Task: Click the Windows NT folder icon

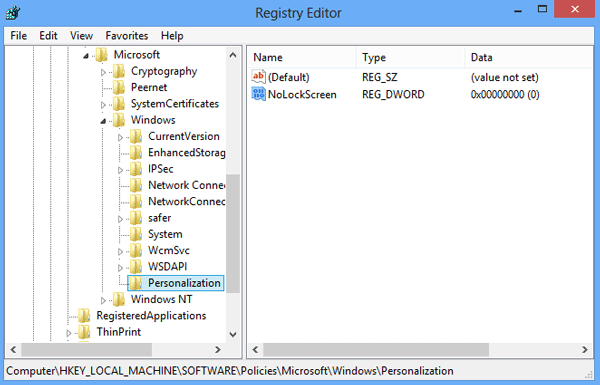Action: coord(119,299)
